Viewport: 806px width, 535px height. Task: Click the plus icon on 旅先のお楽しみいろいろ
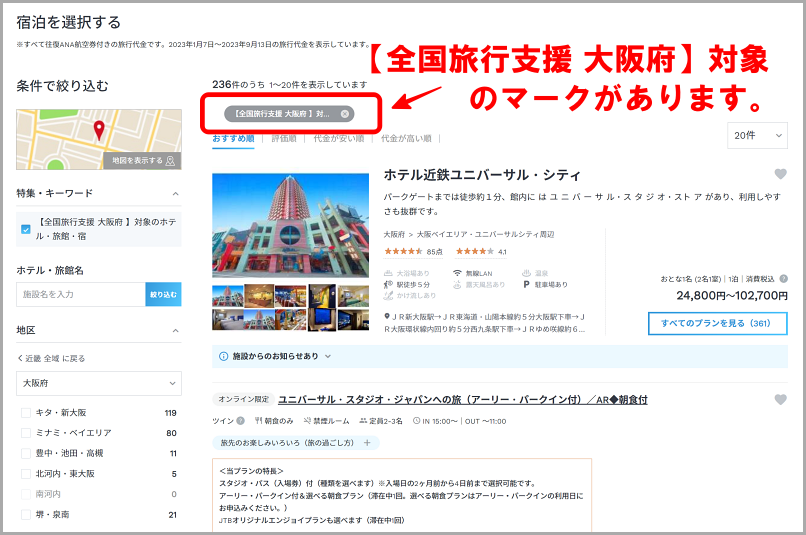[x=367, y=442]
